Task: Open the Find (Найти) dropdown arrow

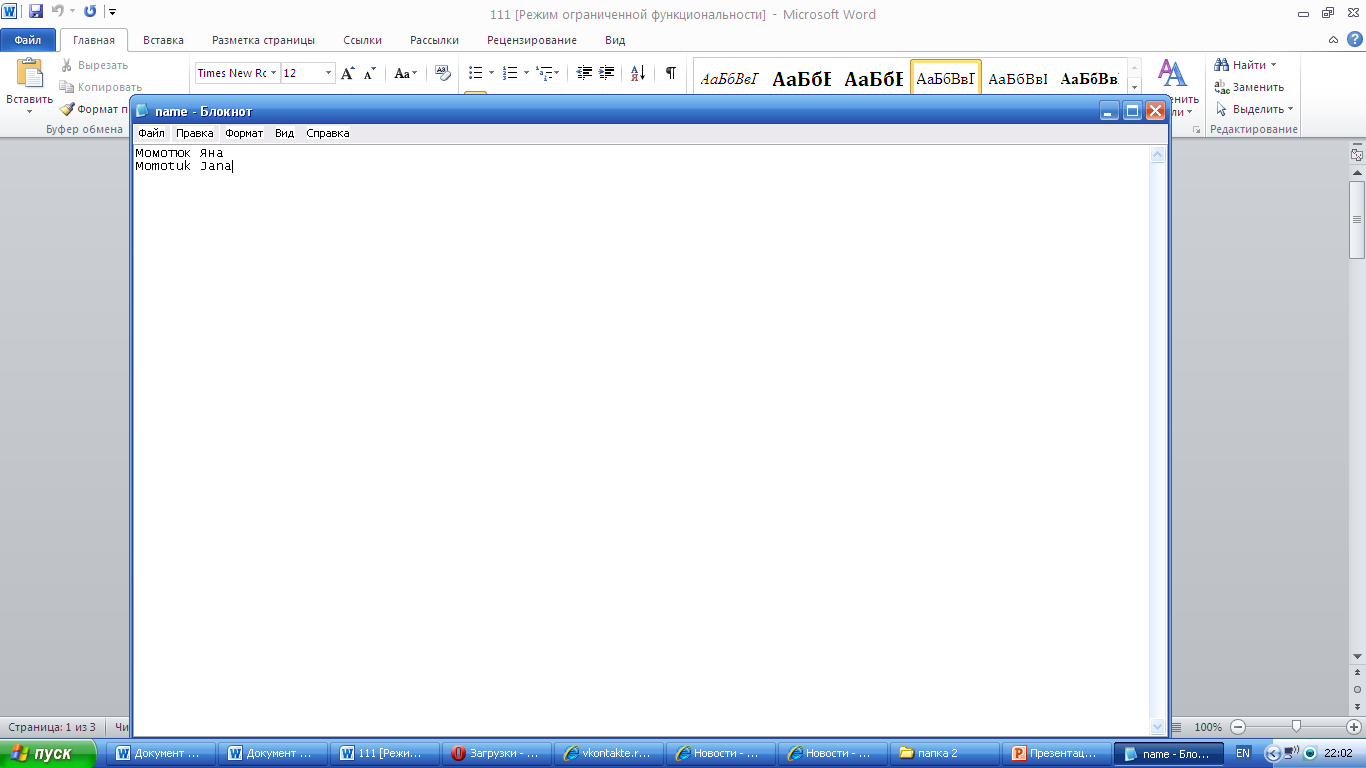Action: (1273, 65)
